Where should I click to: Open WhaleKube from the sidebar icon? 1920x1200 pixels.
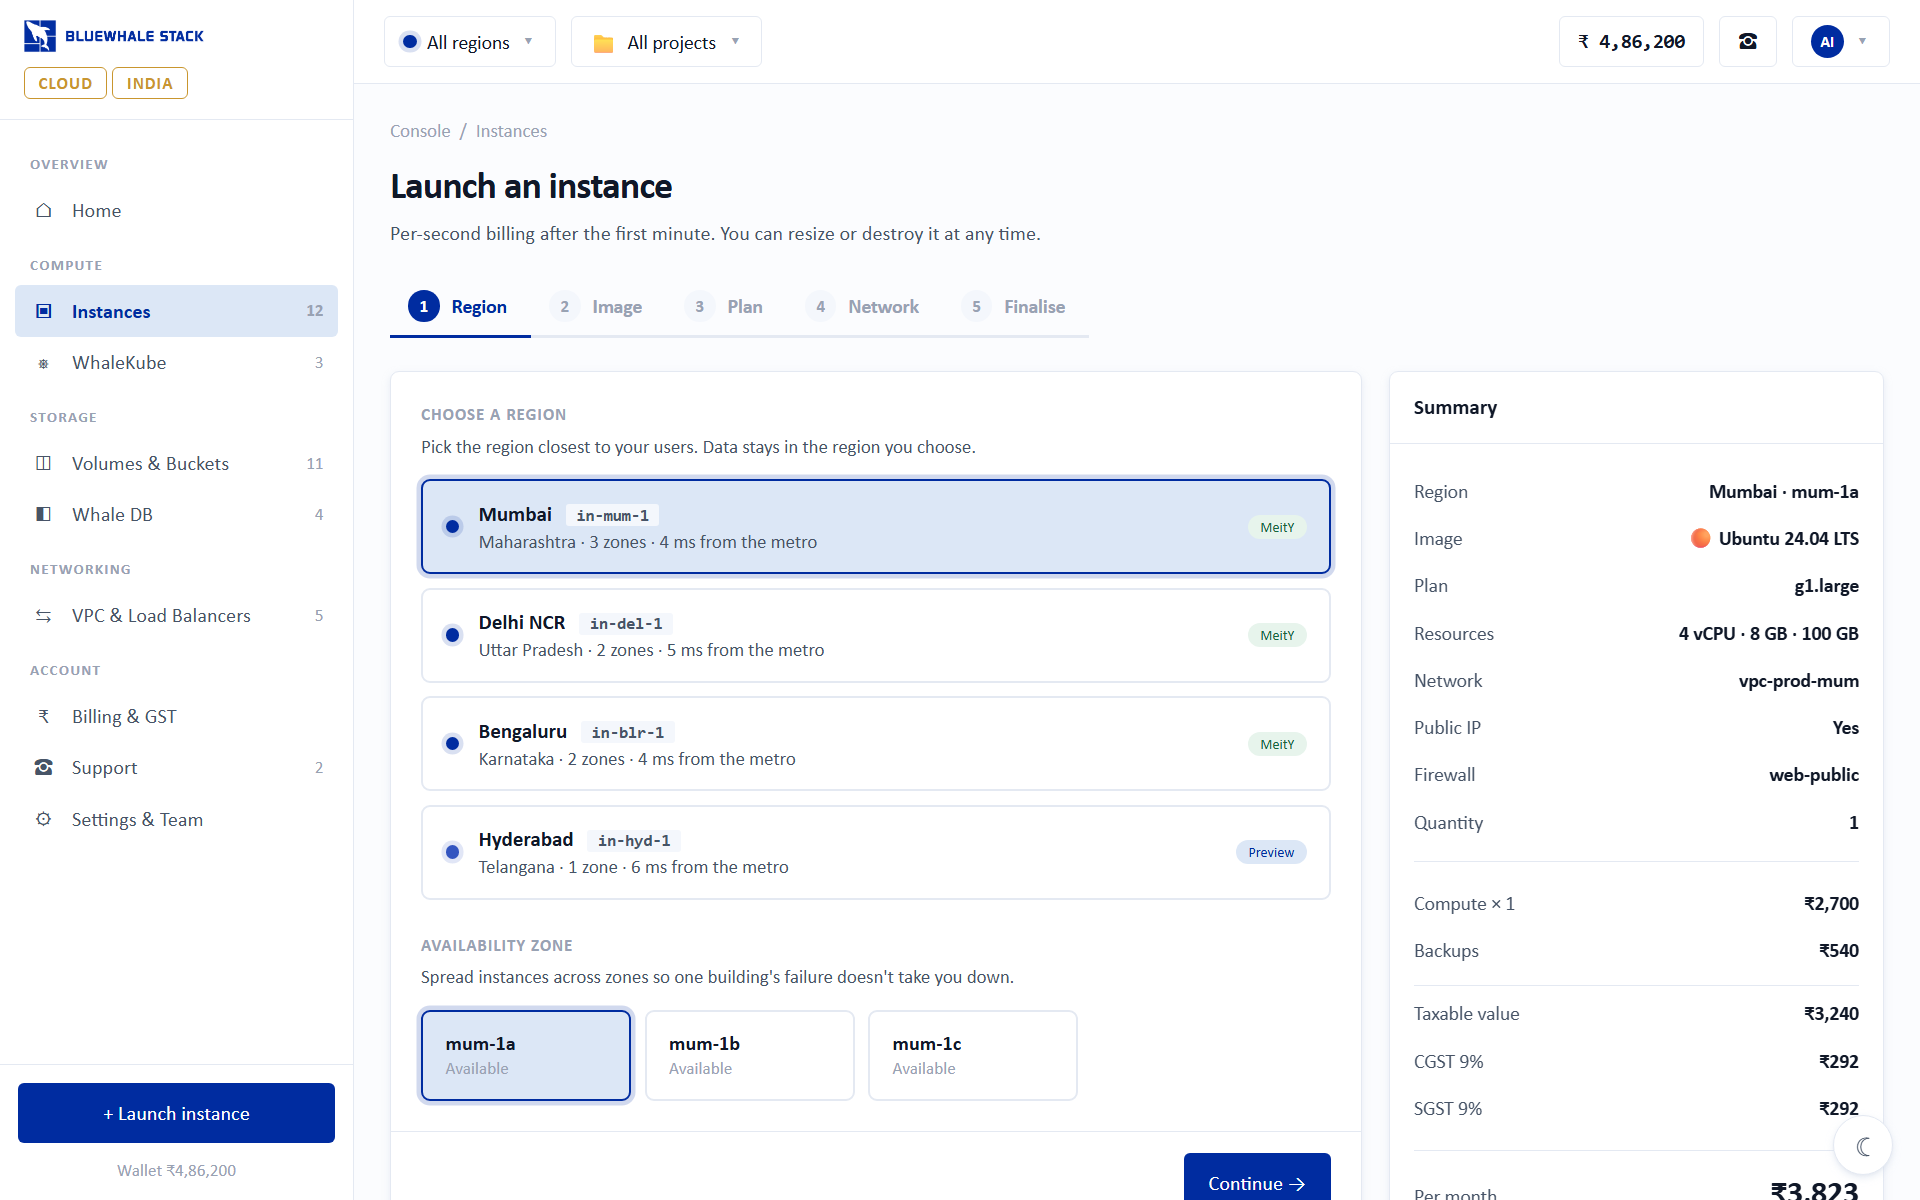pos(43,363)
